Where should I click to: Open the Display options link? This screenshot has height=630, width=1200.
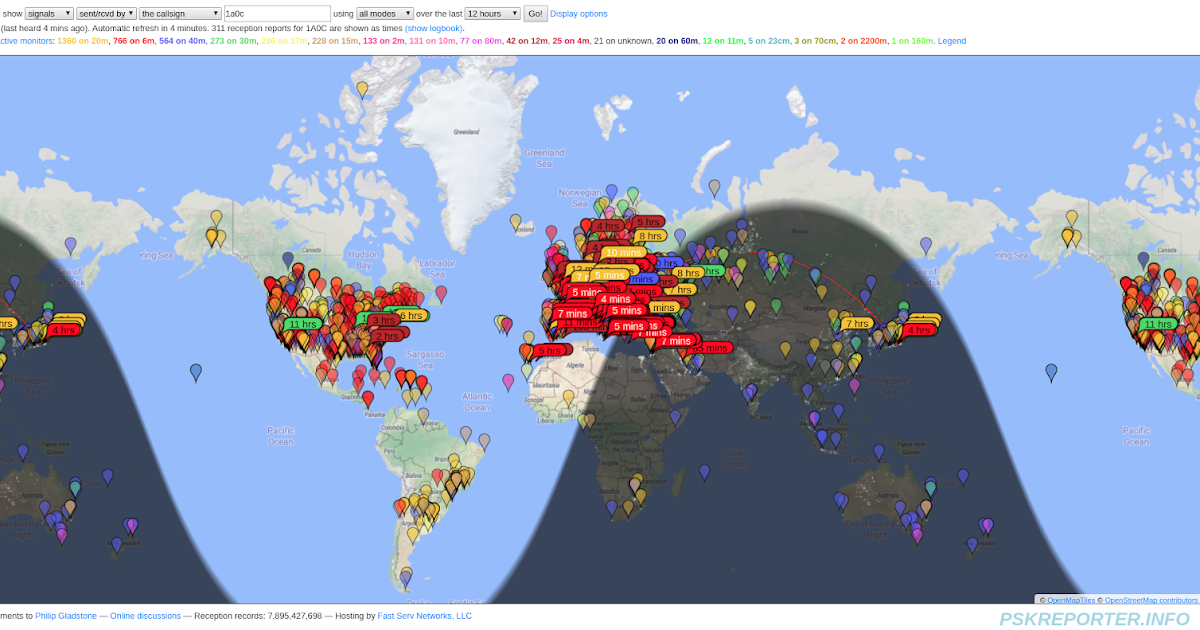(x=577, y=13)
